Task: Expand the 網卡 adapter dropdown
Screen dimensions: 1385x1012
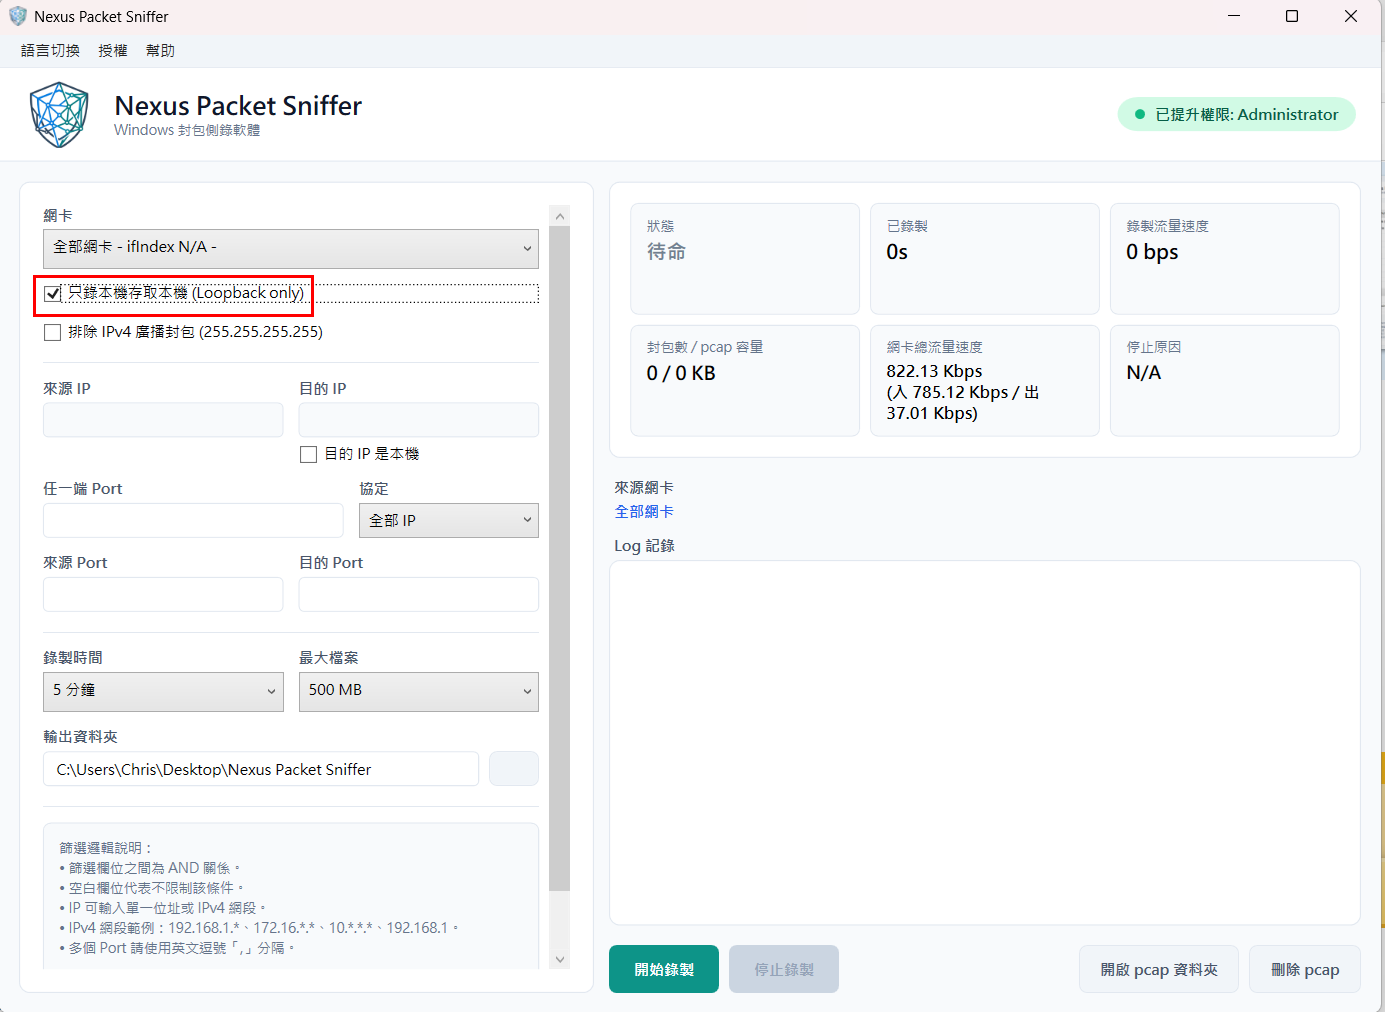Action: [x=291, y=249]
